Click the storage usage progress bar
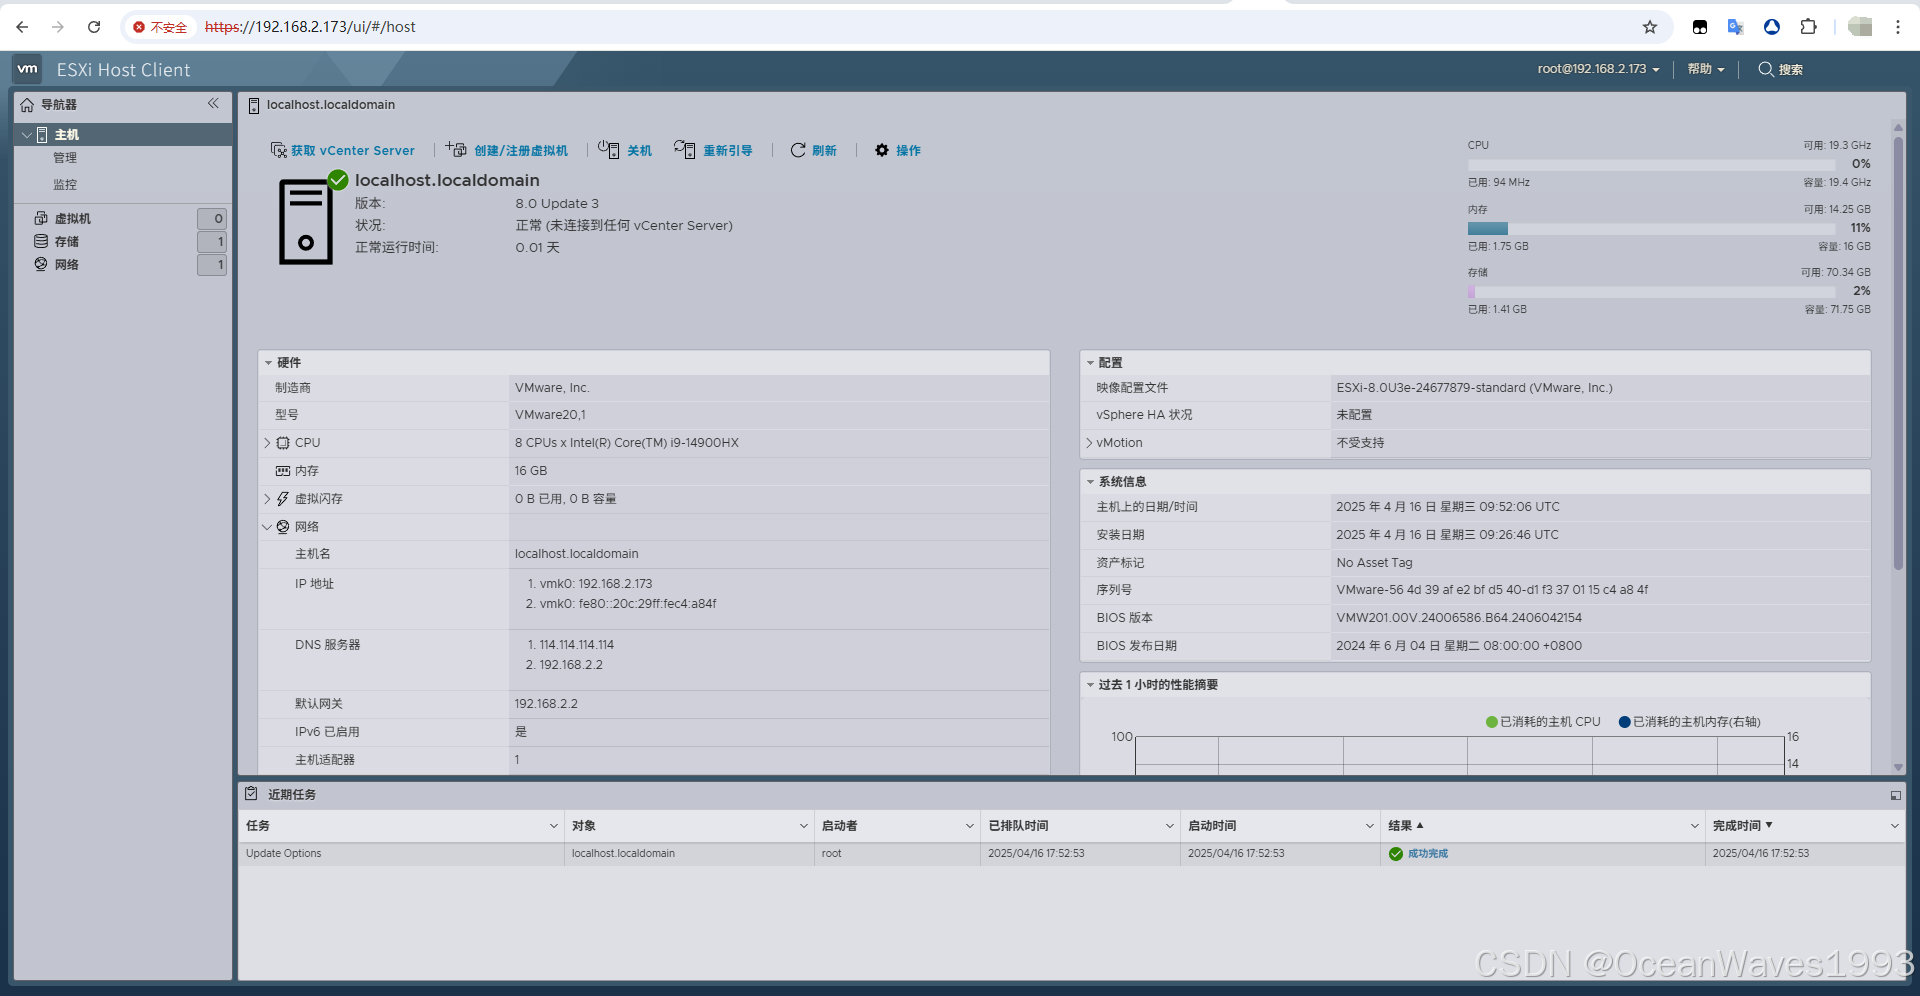 pyautogui.click(x=1652, y=292)
